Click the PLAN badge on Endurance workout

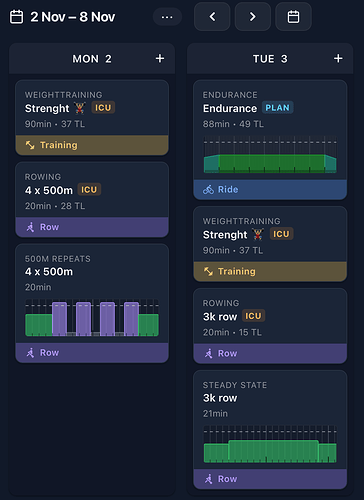coord(277,108)
